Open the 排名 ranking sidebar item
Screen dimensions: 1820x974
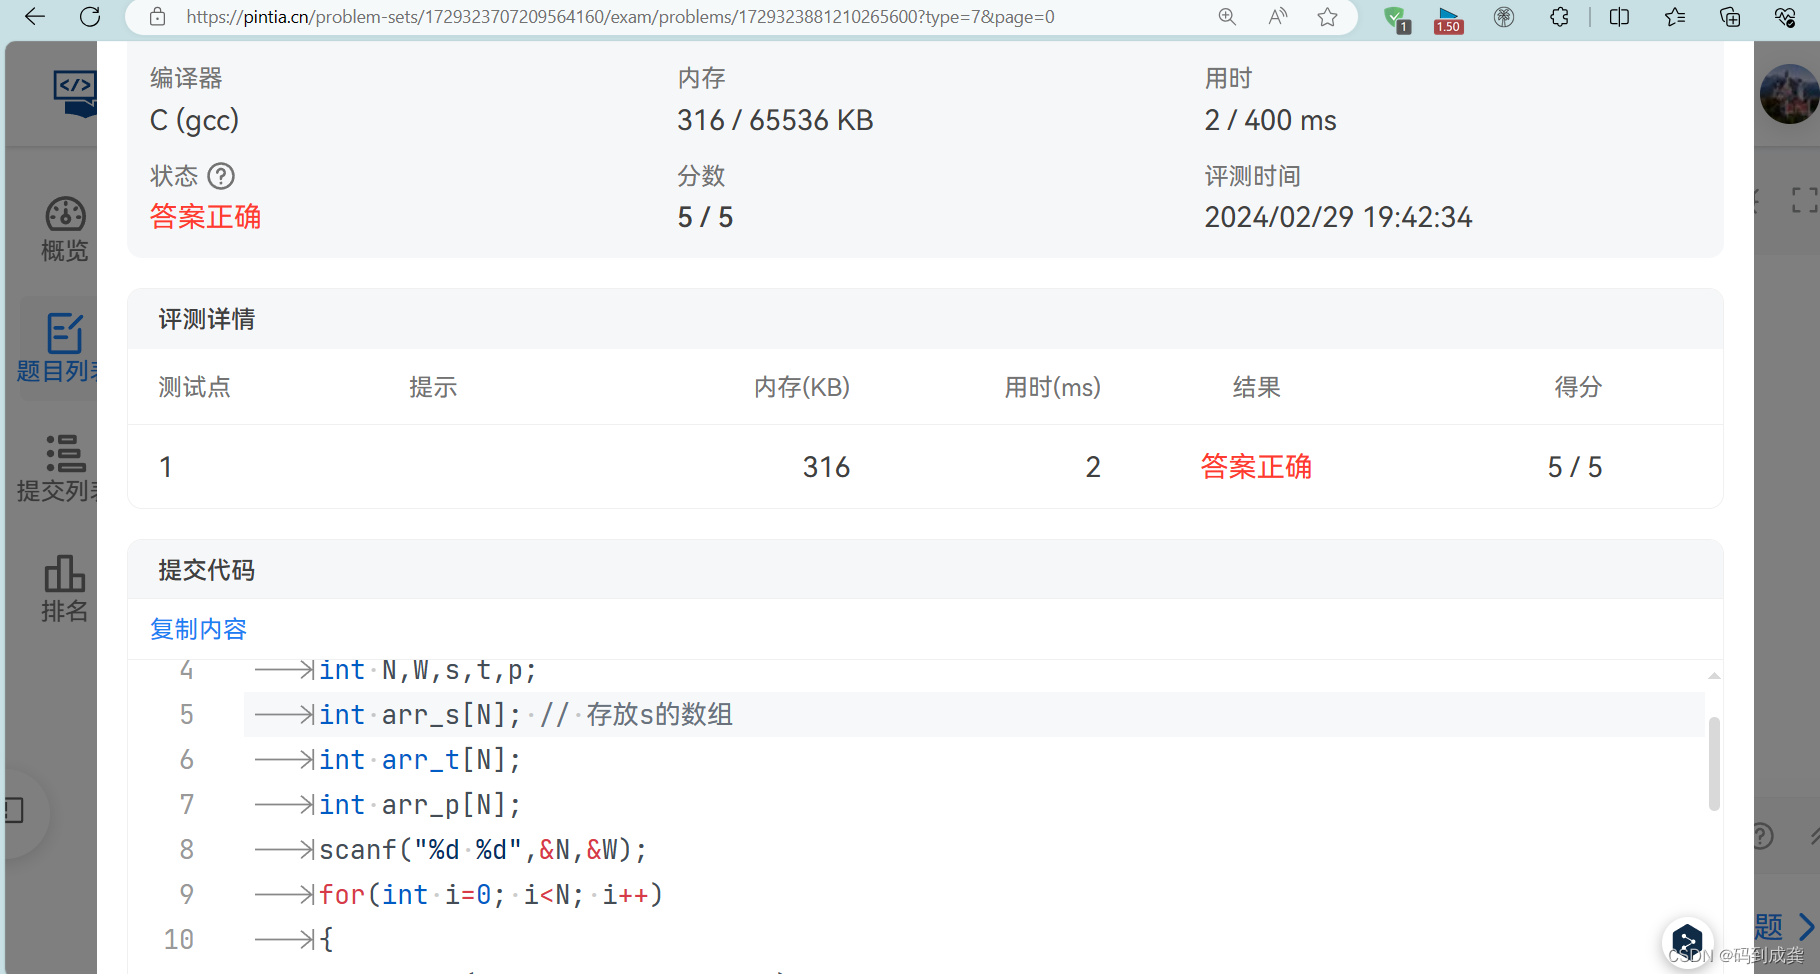pyautogui.click(x=64, y=589)
